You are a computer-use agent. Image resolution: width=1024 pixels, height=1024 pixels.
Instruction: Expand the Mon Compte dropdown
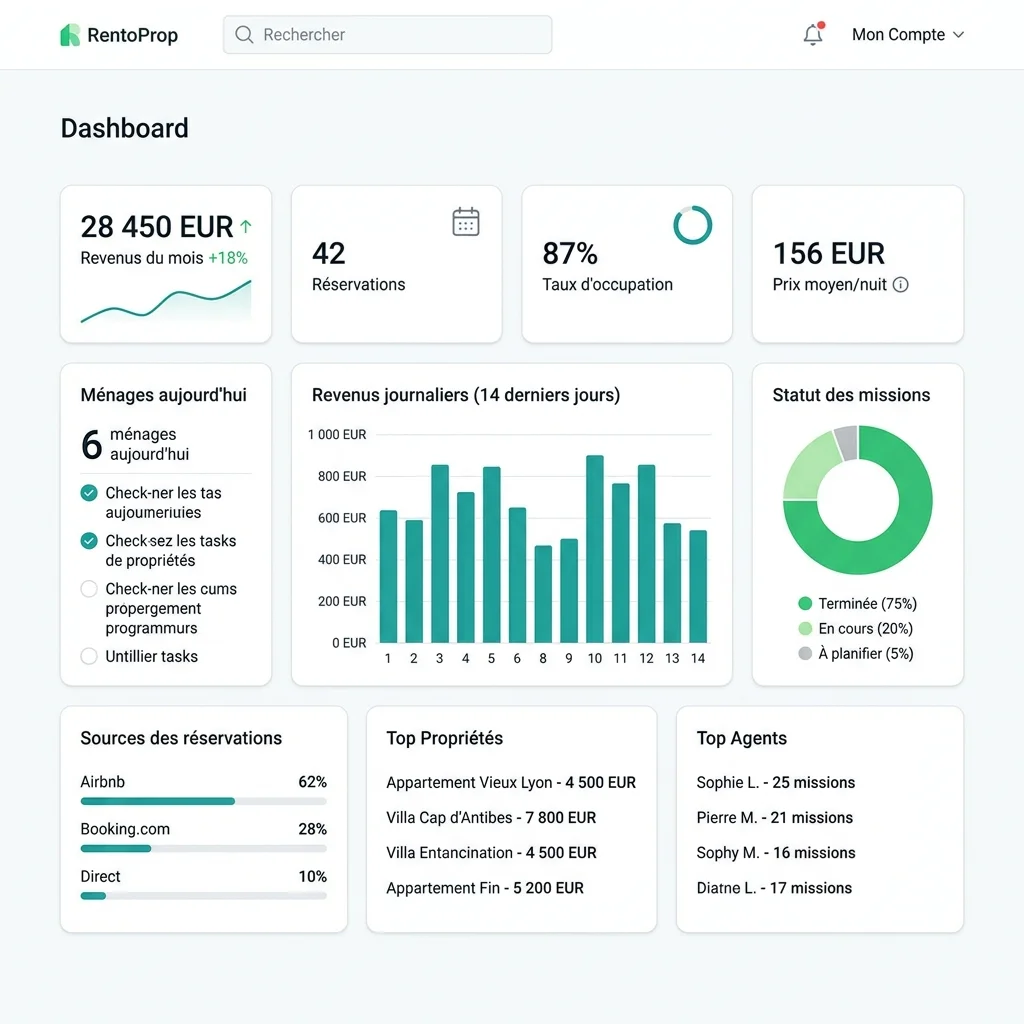point(907,34)
